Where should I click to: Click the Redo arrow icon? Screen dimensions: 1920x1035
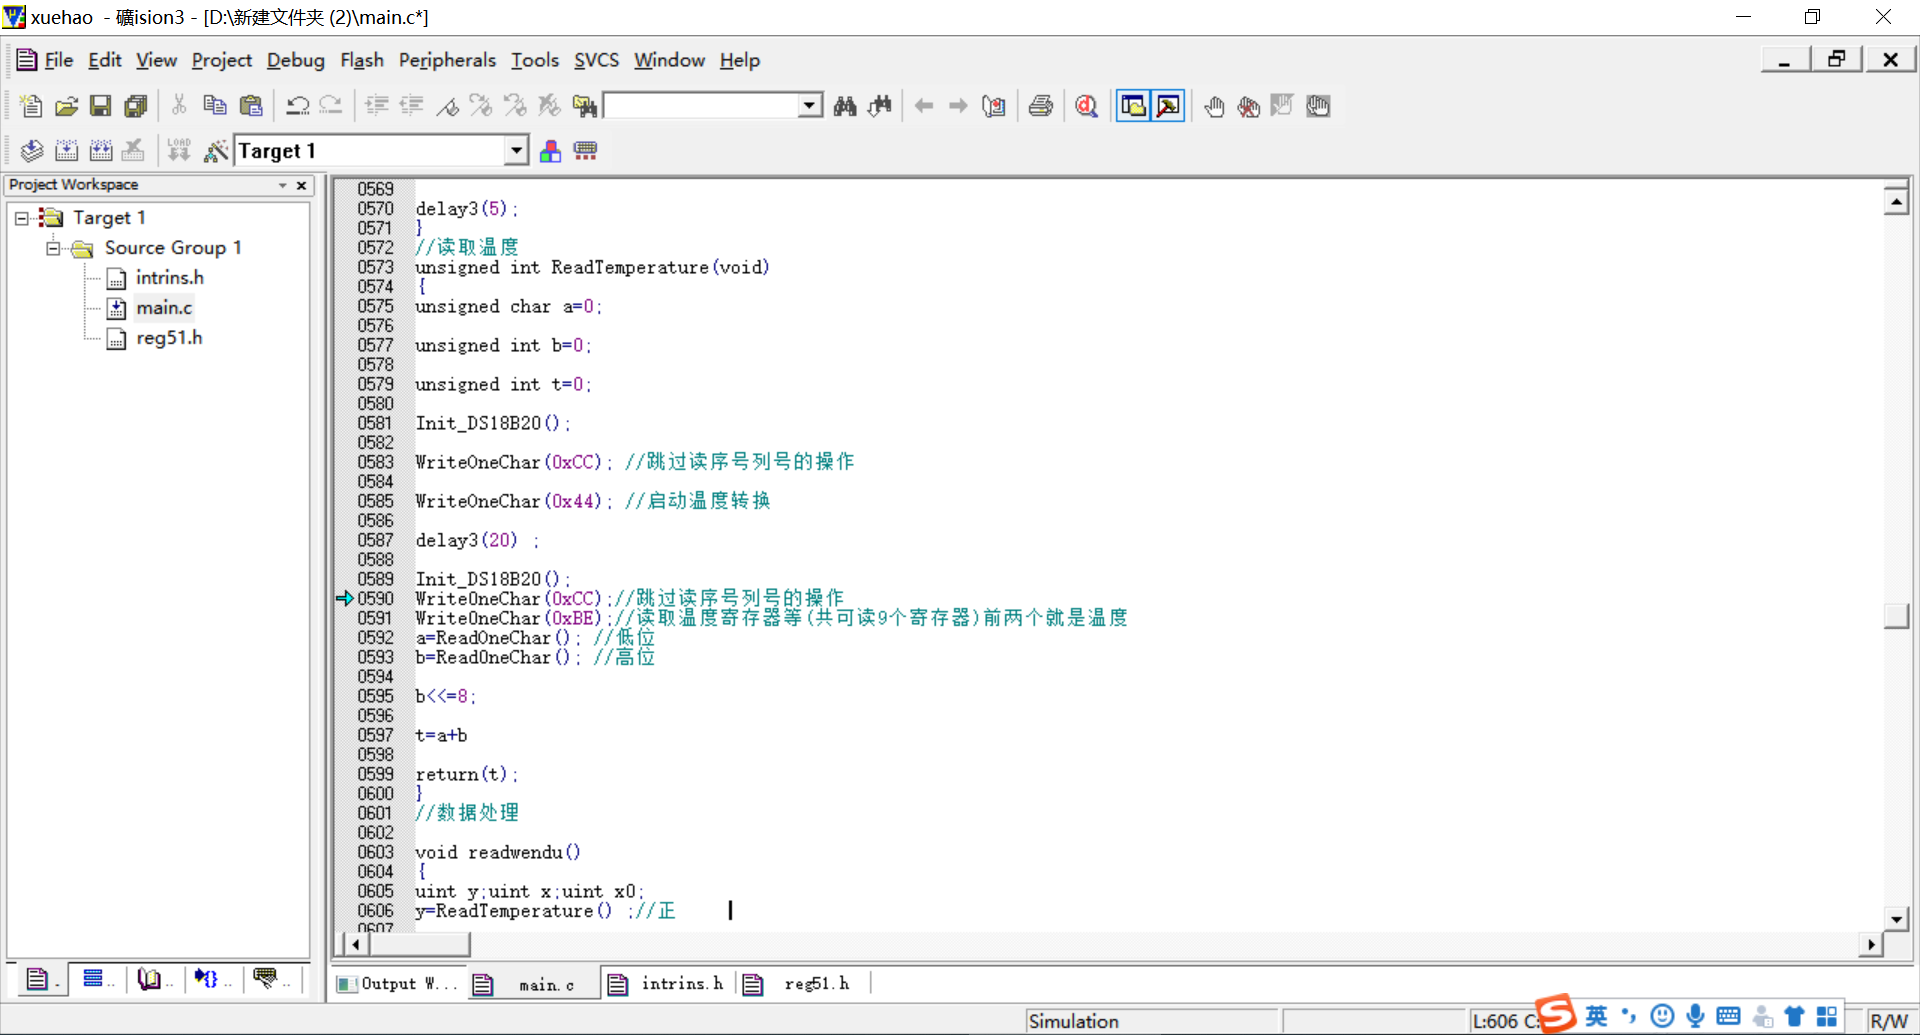pyautogui.click(x=331, y=106)
